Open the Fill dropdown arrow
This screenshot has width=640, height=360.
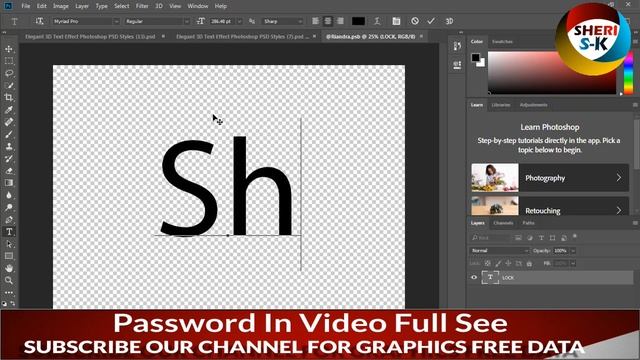(573, 264)
